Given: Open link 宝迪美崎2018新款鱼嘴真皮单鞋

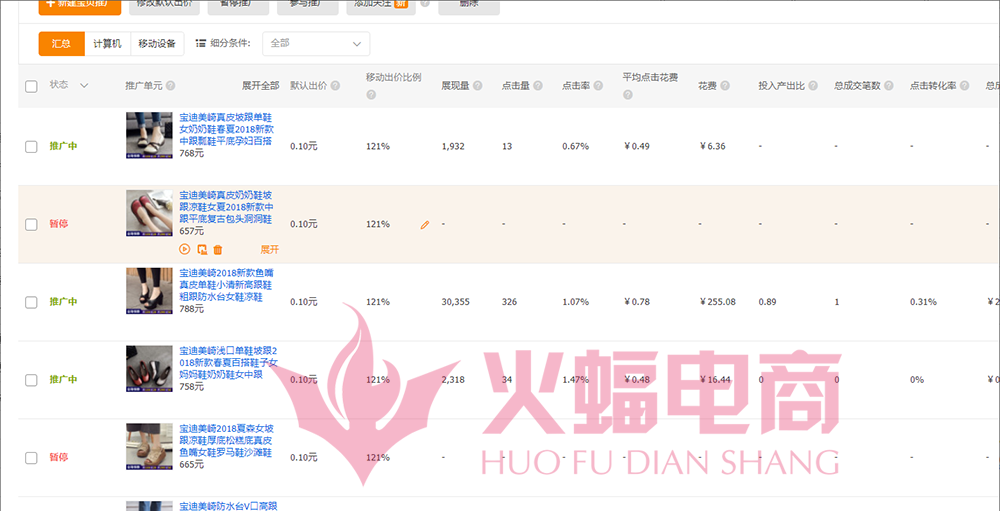Looking at the screenshot, I should tap(227, 285).
